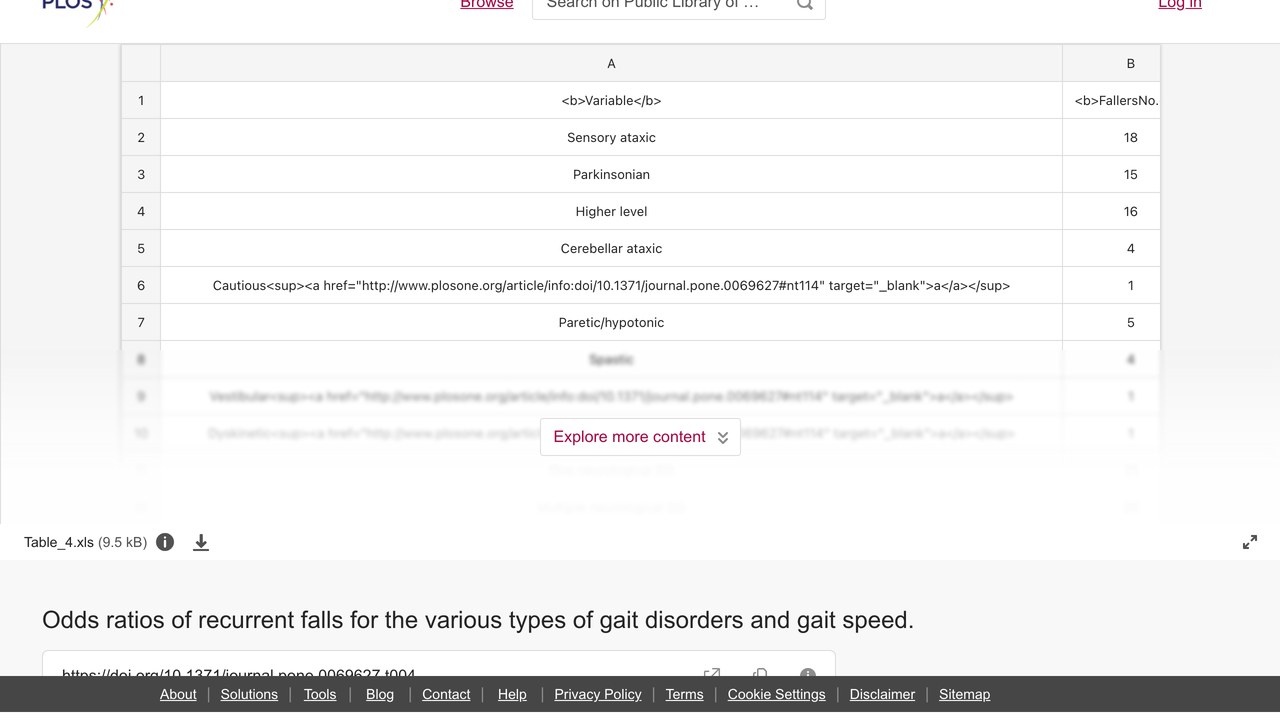Click the Higher level cell
The height and width of the screenshot is (720, 1280).
[611, 211]
